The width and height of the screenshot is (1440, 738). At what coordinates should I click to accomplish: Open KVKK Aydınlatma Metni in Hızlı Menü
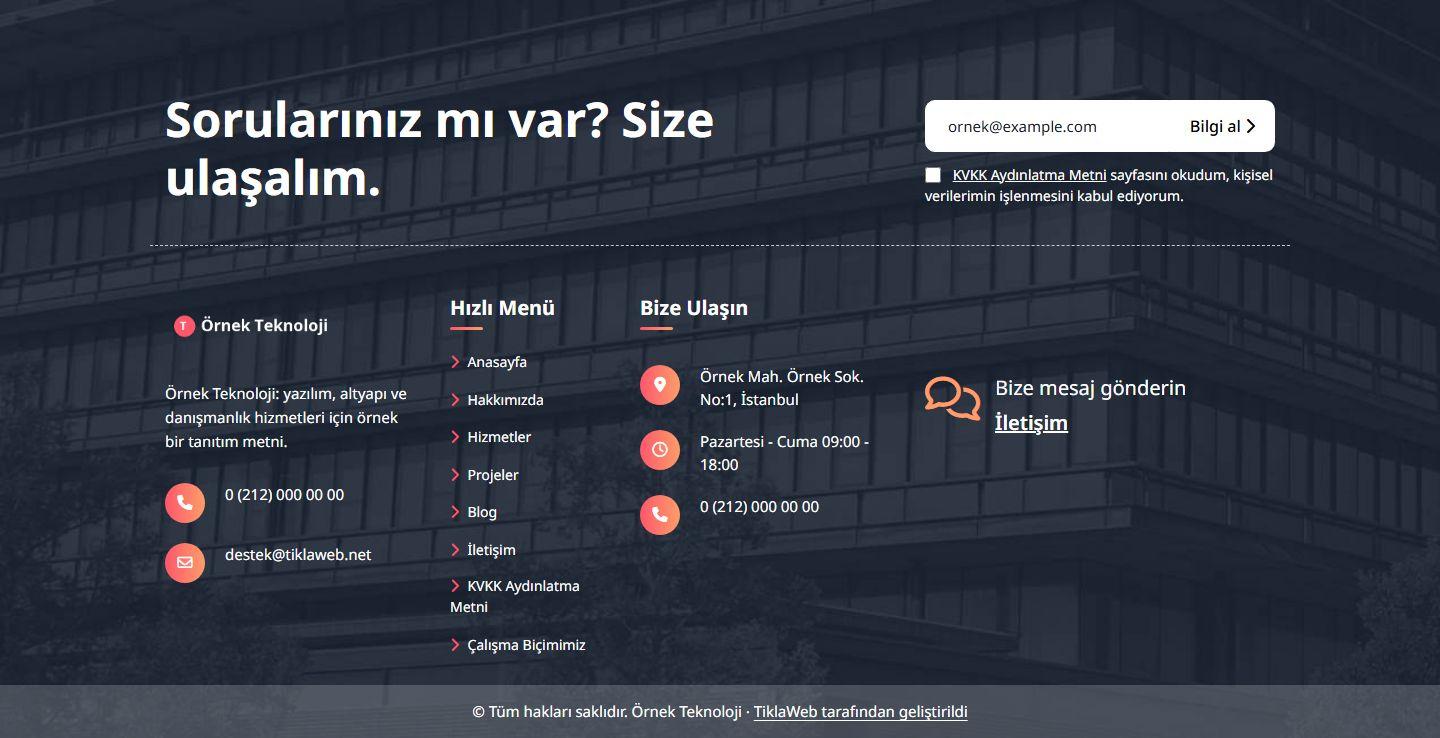pos(515,596)
